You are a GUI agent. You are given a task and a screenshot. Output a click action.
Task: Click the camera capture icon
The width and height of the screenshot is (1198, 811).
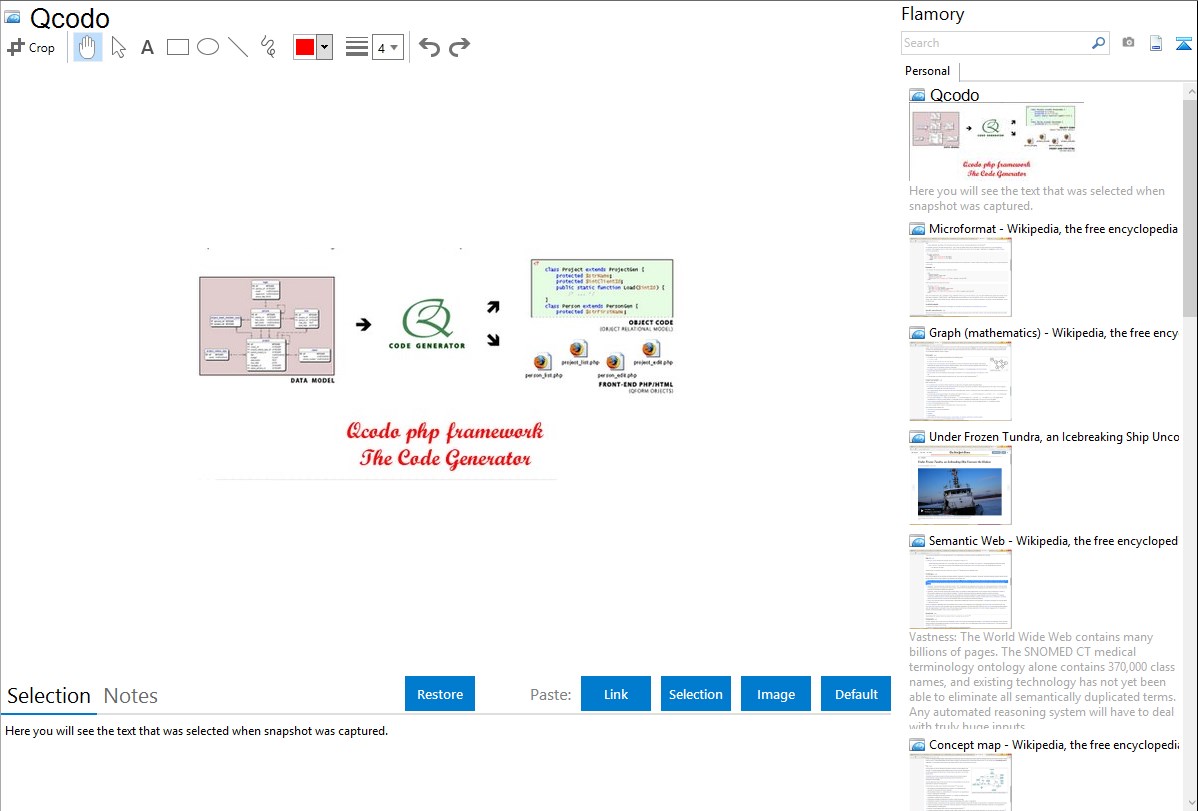(x=1128, y=43)
